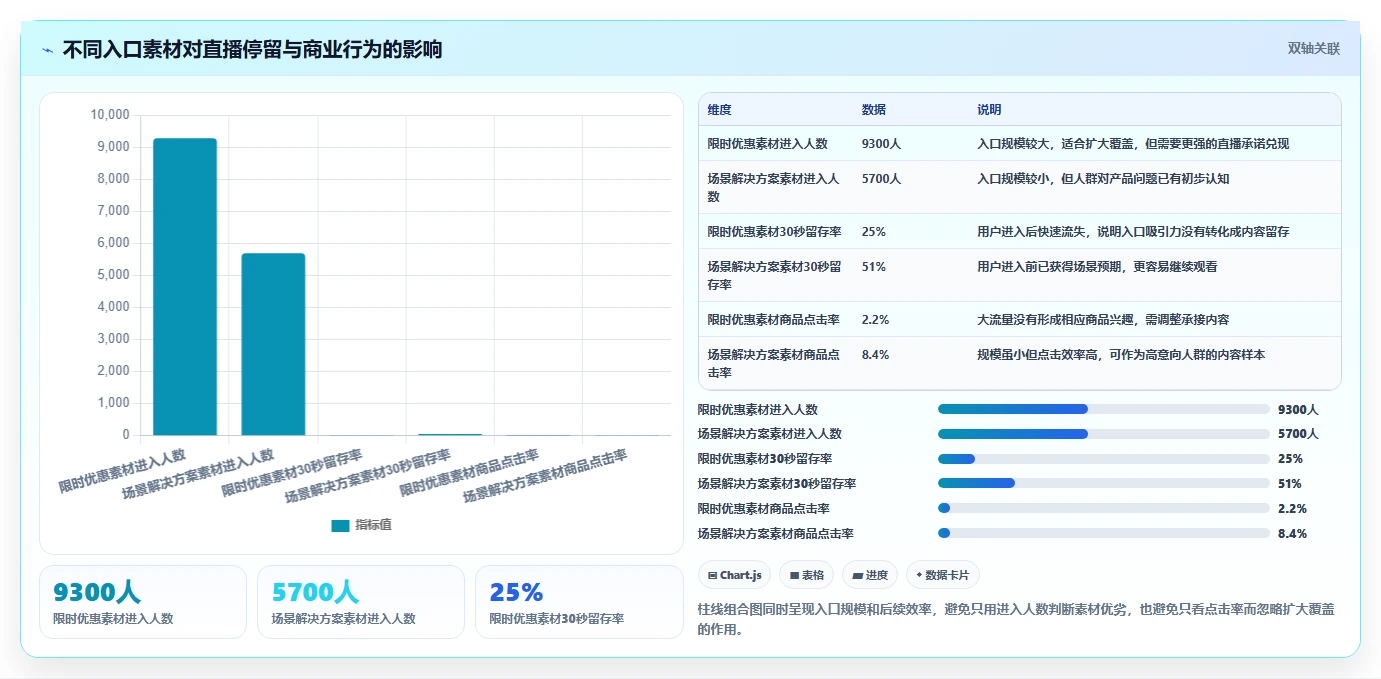Click the 场景解决方案素材30秒留存率 progress bar

pyautogui.click(x=1104, y=483)
